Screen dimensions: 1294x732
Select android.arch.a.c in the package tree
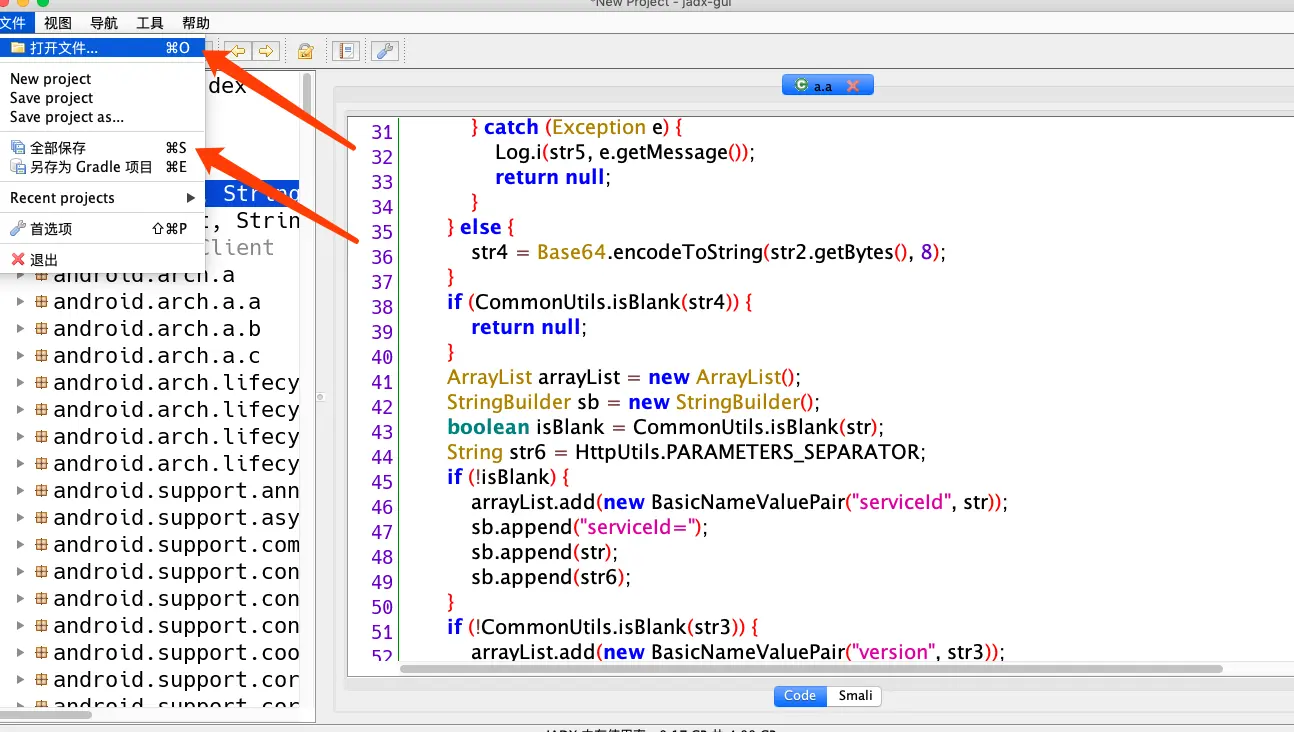[157, 356]
